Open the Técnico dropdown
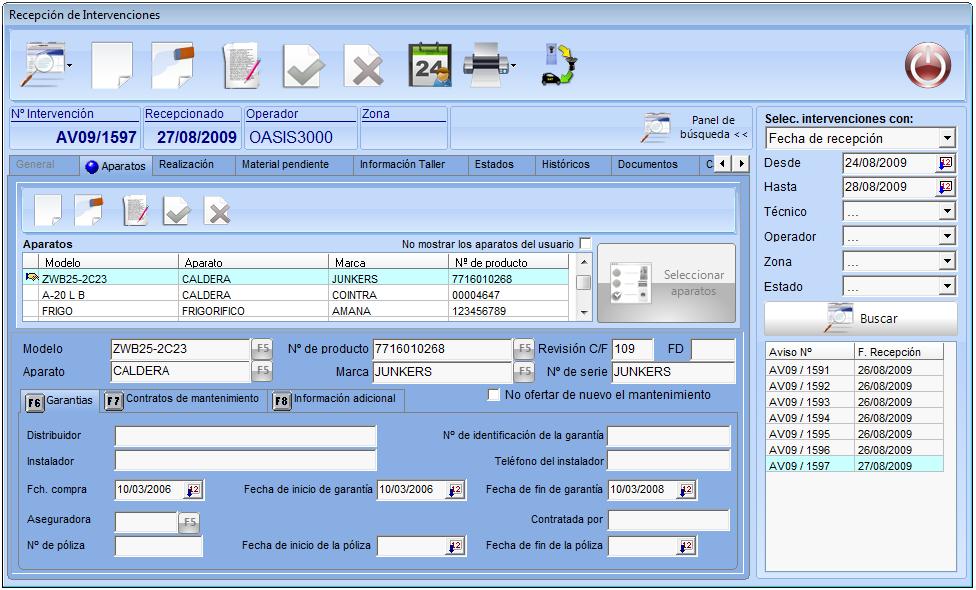 click(x=947, y=212)
